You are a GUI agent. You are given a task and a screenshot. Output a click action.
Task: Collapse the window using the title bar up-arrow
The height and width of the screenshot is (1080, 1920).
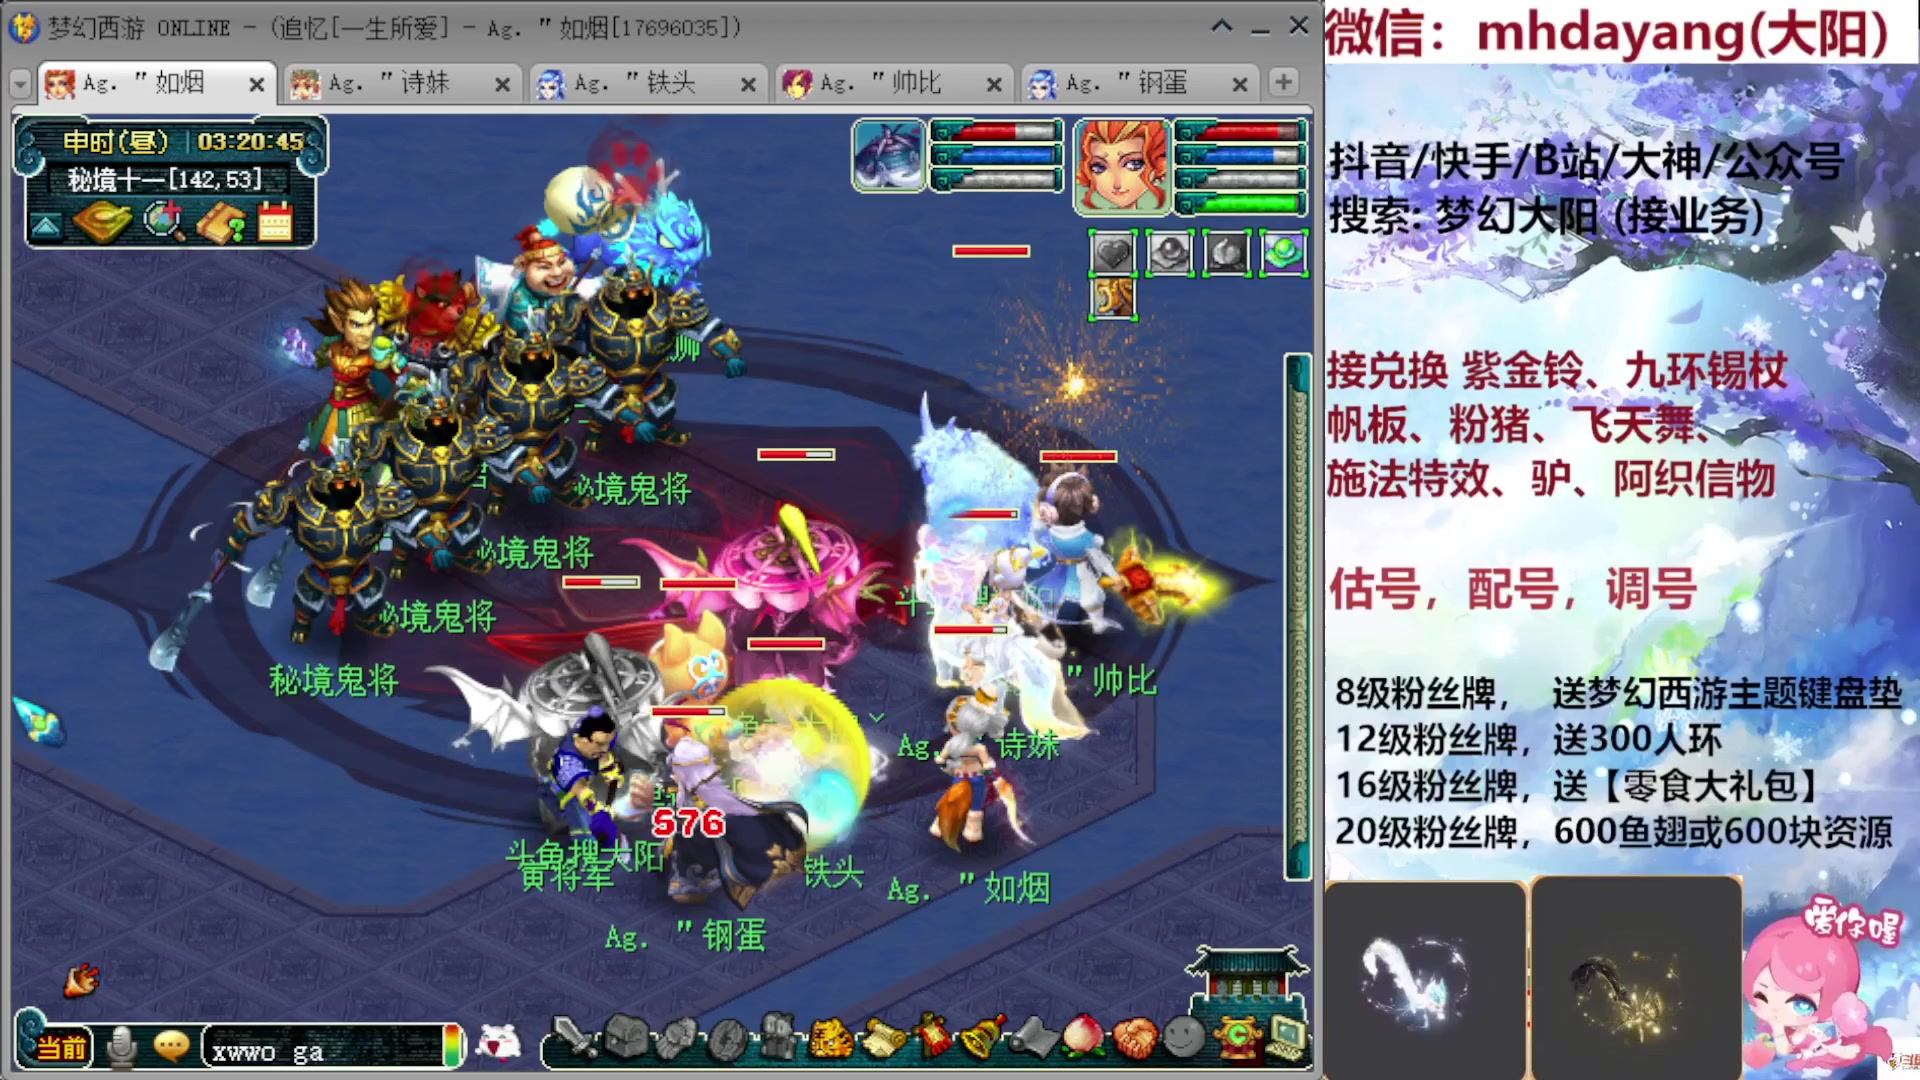pos(1222,27)
